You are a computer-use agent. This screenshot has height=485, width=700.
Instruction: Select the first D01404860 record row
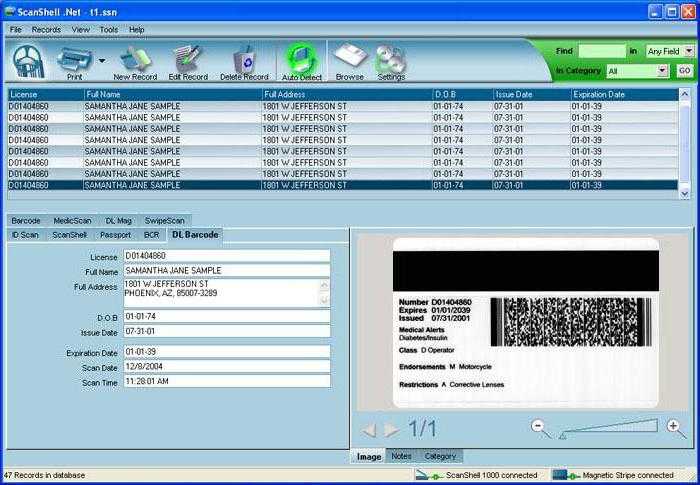point(343,106)
